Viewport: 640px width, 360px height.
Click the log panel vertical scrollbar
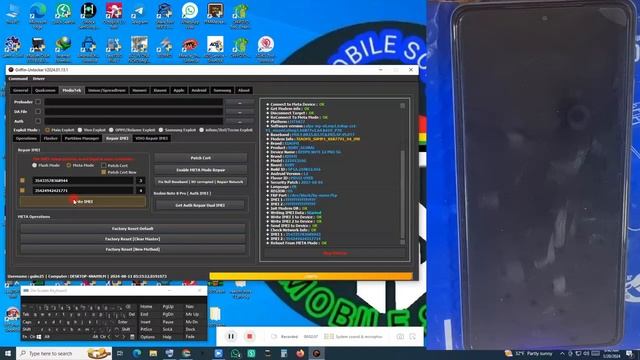402,174
